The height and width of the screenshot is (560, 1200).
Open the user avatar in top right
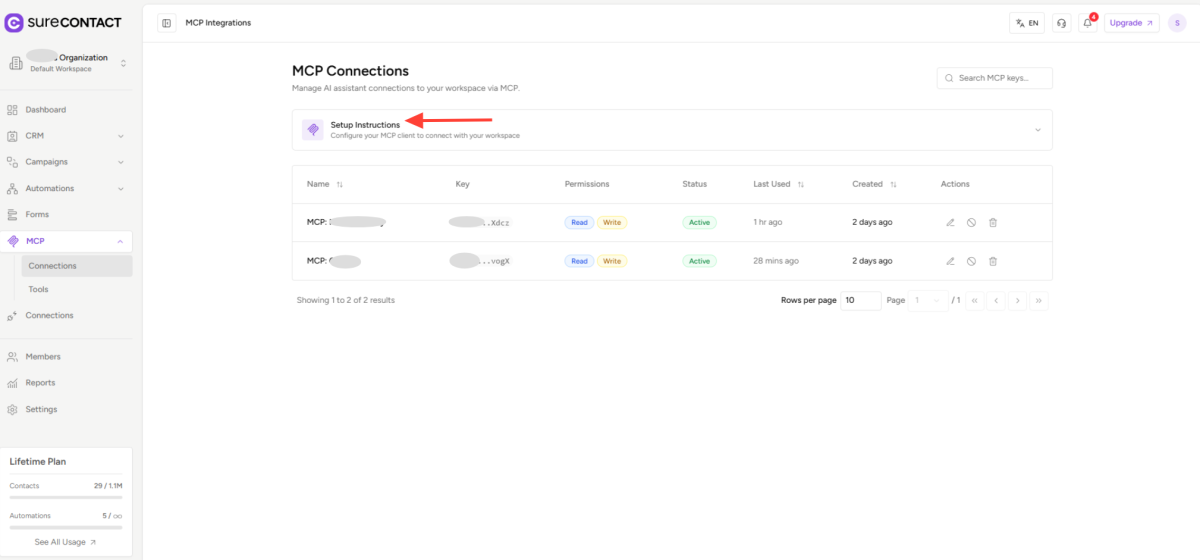pos(1177,23)
